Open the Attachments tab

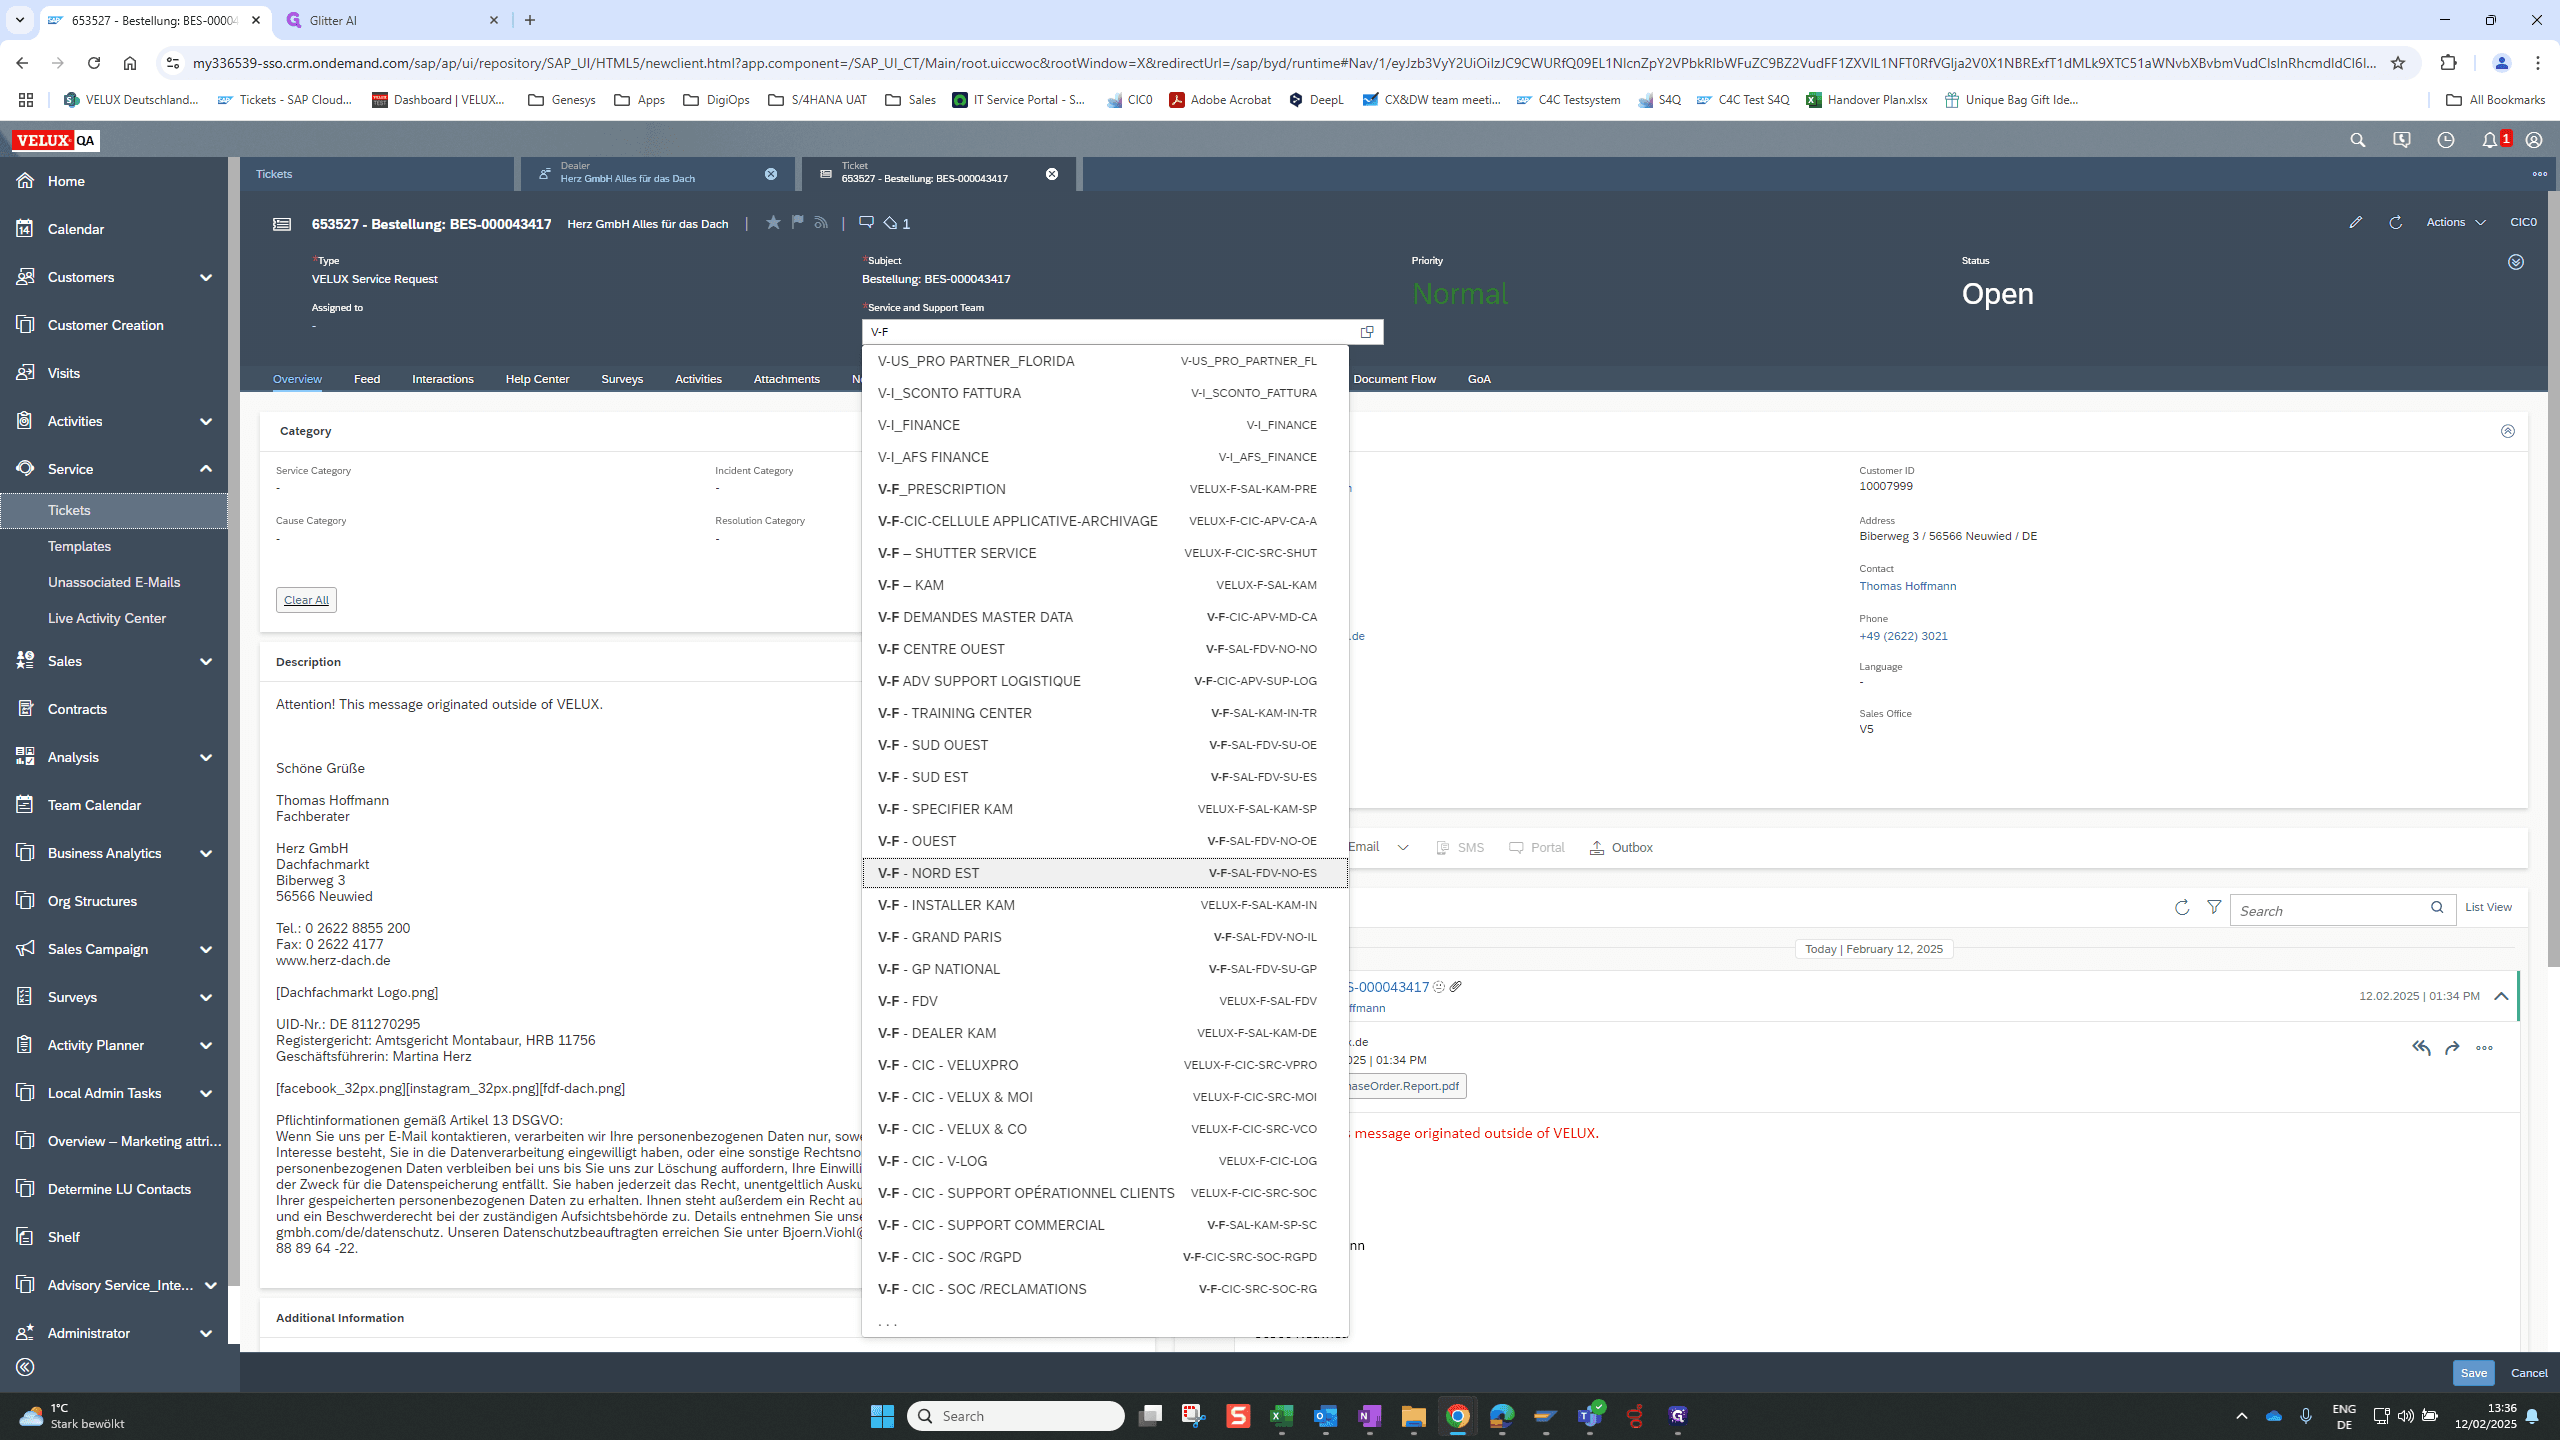click(786, 379)
